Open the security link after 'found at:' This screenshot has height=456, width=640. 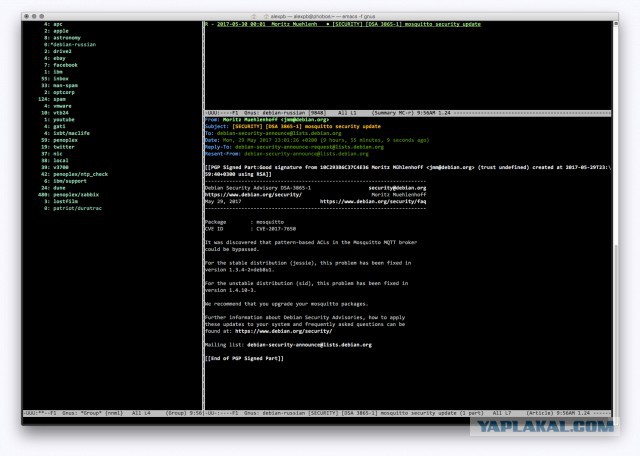(283, 331)
